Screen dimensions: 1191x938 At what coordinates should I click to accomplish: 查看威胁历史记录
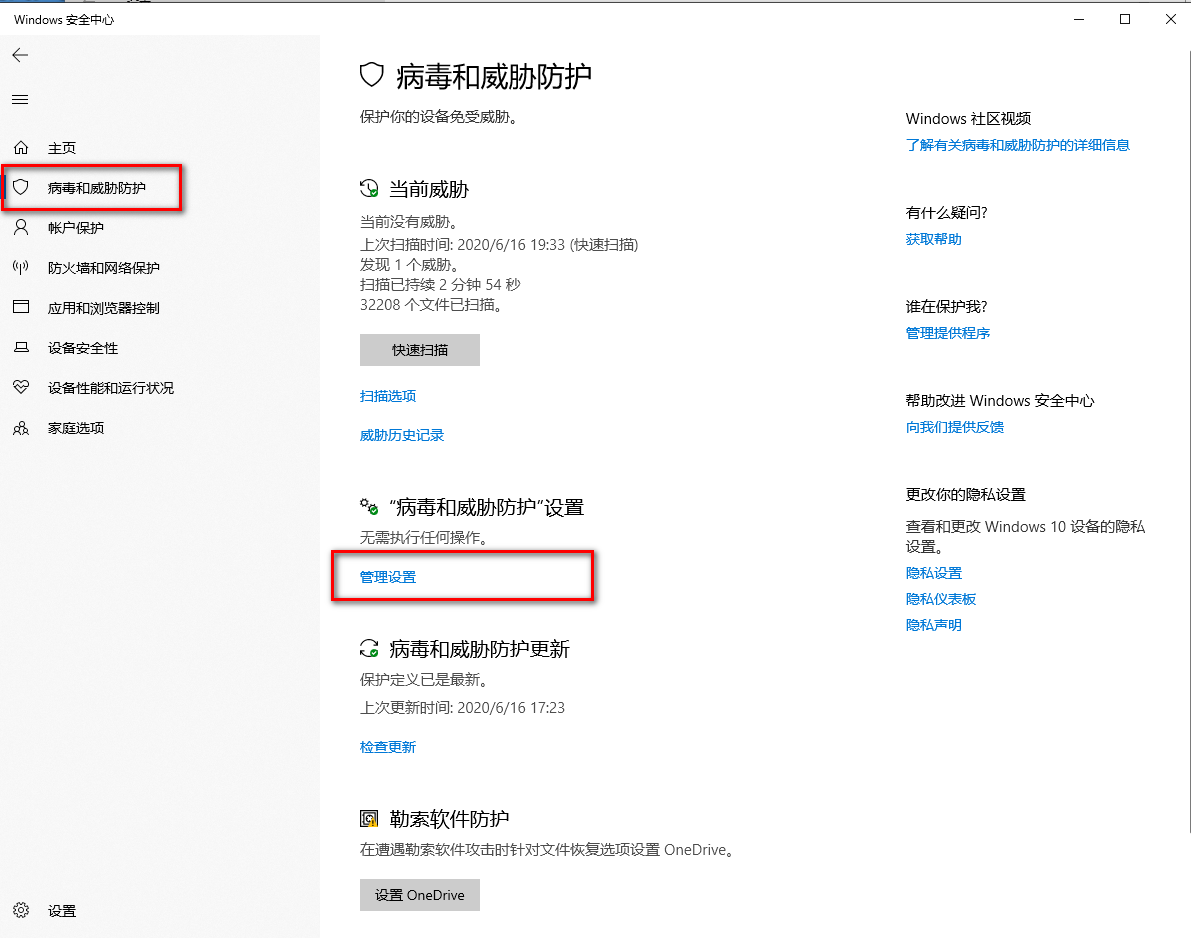coord(402,435)
